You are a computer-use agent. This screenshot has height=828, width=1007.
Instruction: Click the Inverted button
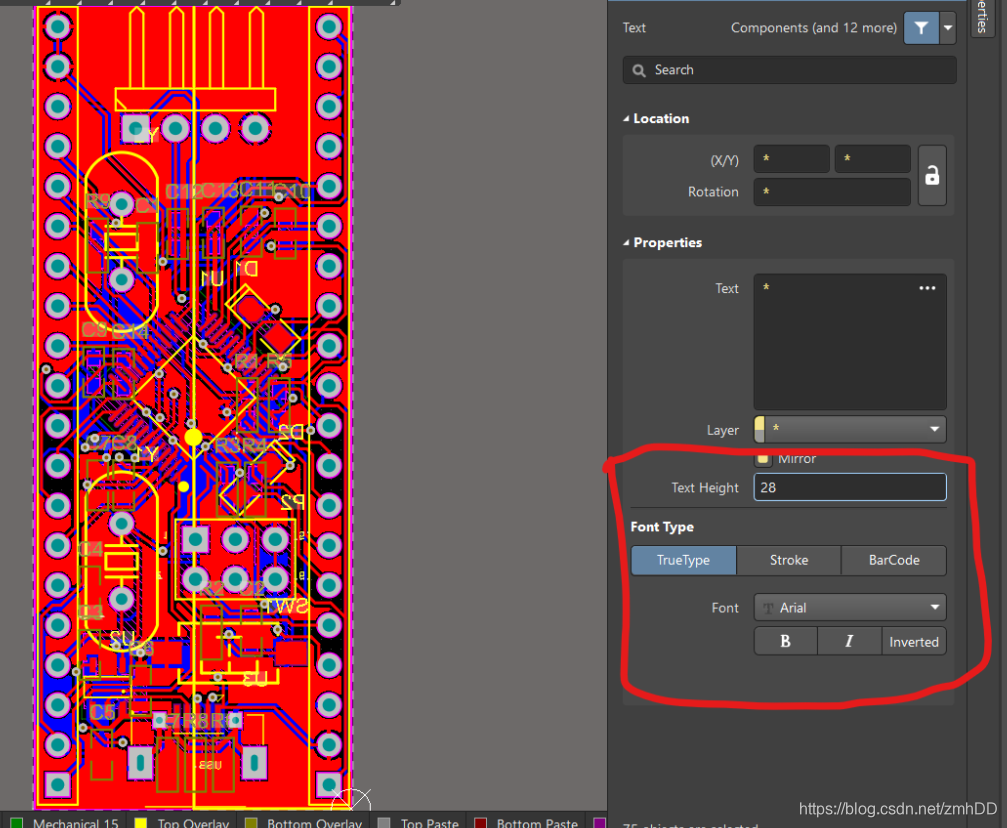(914, 641)
